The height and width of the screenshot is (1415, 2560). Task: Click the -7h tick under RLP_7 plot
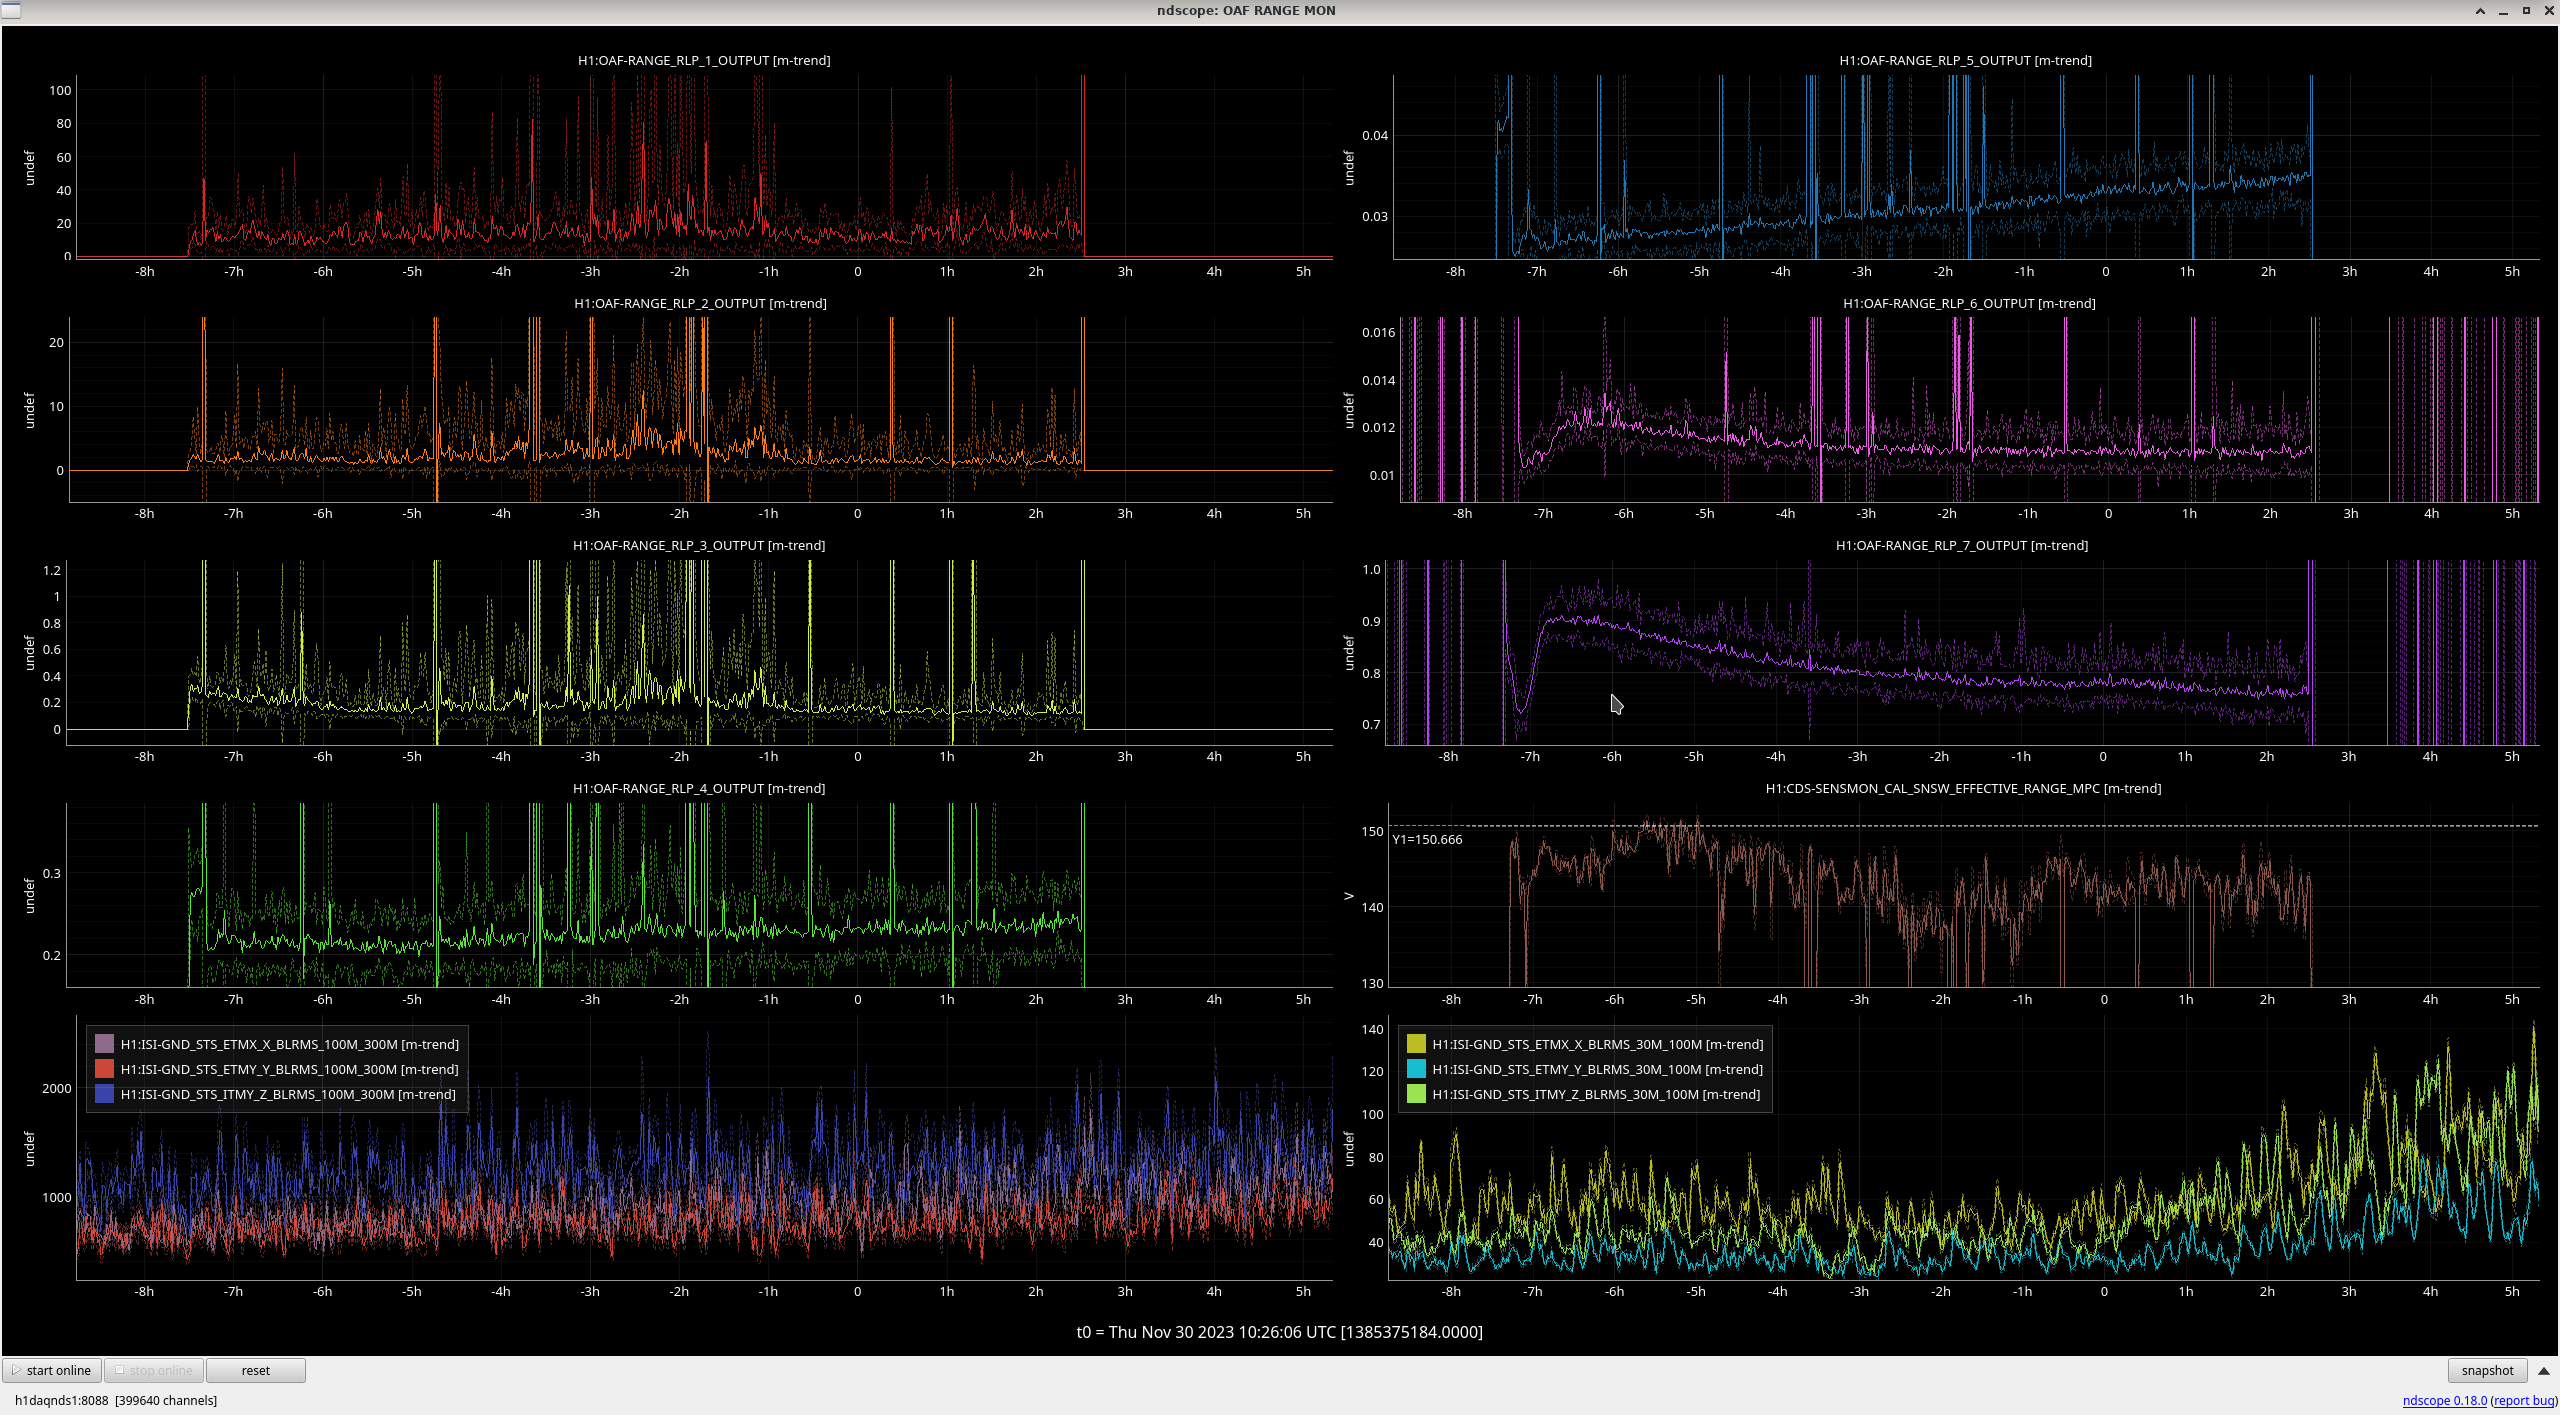1530,756
